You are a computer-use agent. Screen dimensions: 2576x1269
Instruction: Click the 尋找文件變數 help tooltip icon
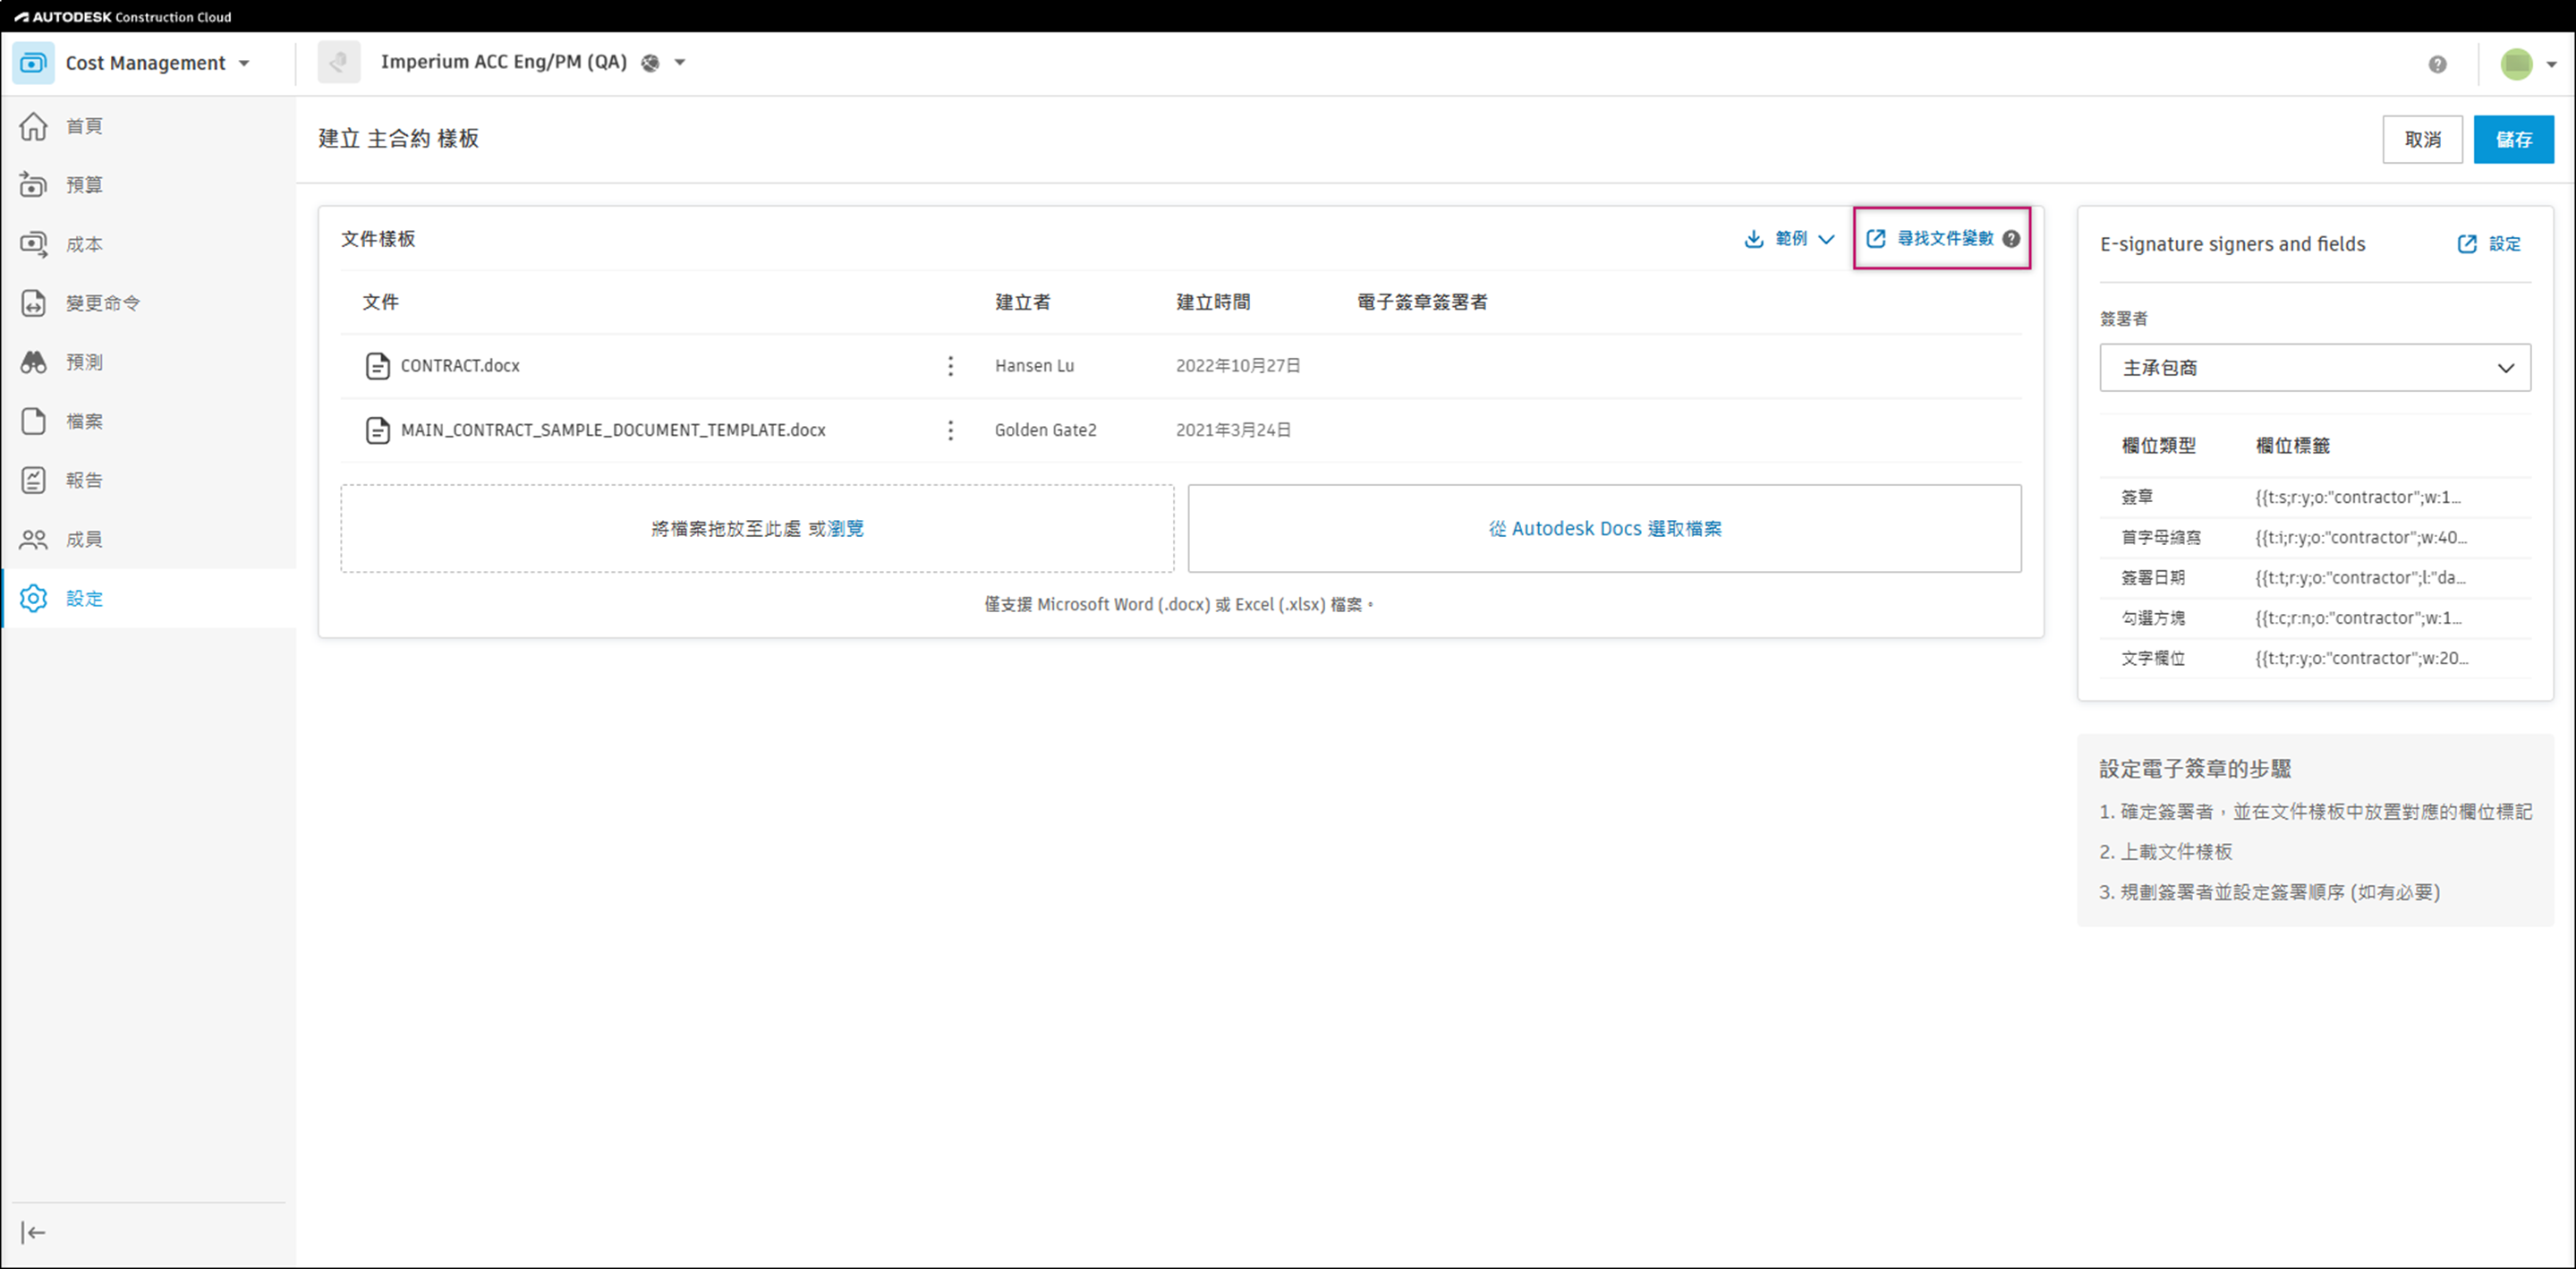click(2011, 239)
